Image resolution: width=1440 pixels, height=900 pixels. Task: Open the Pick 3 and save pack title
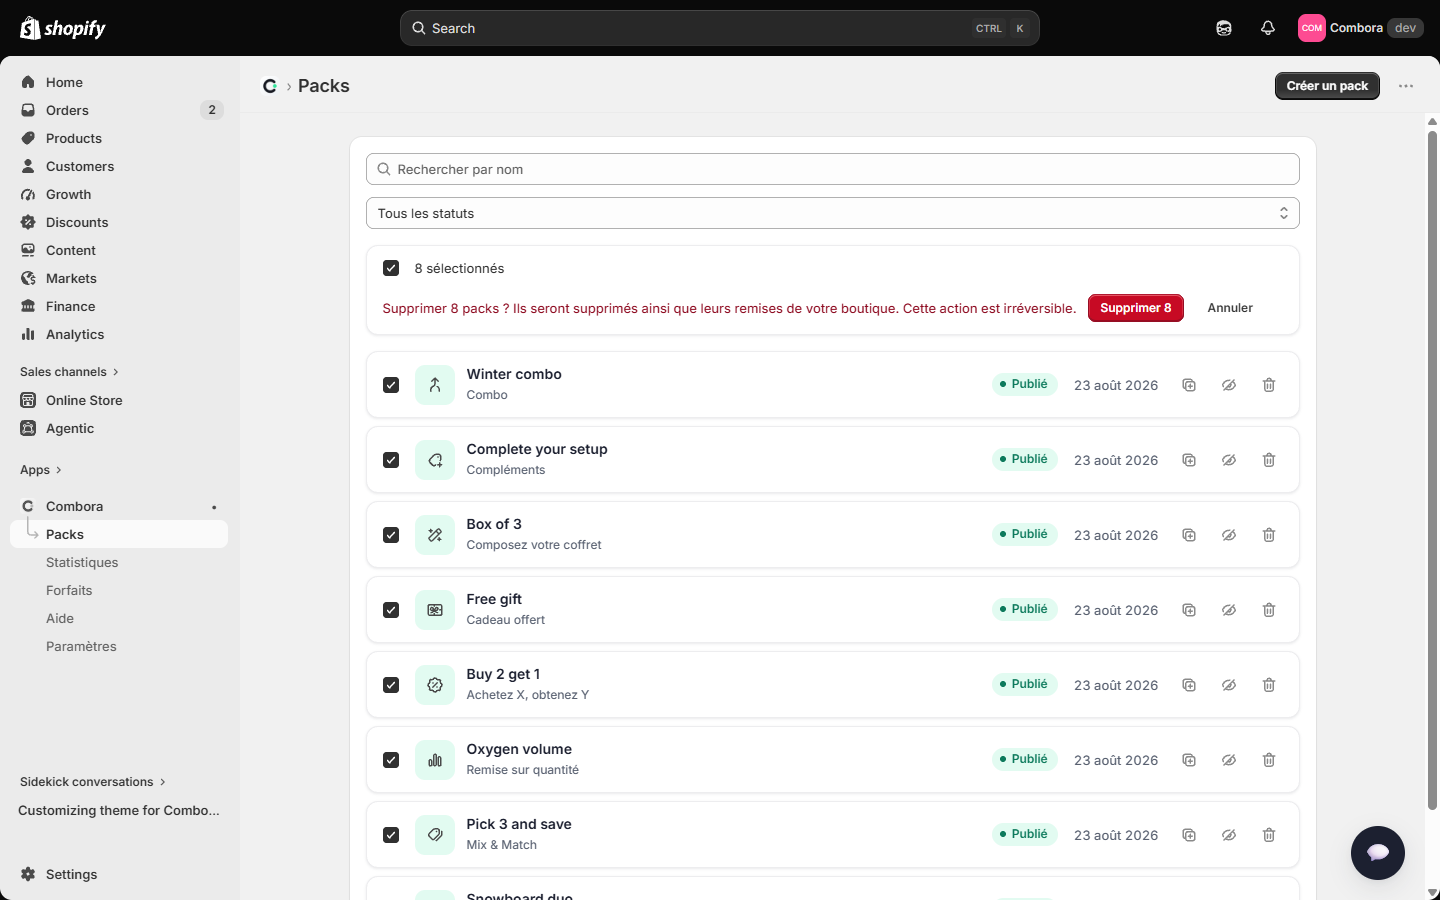[519, 824]
